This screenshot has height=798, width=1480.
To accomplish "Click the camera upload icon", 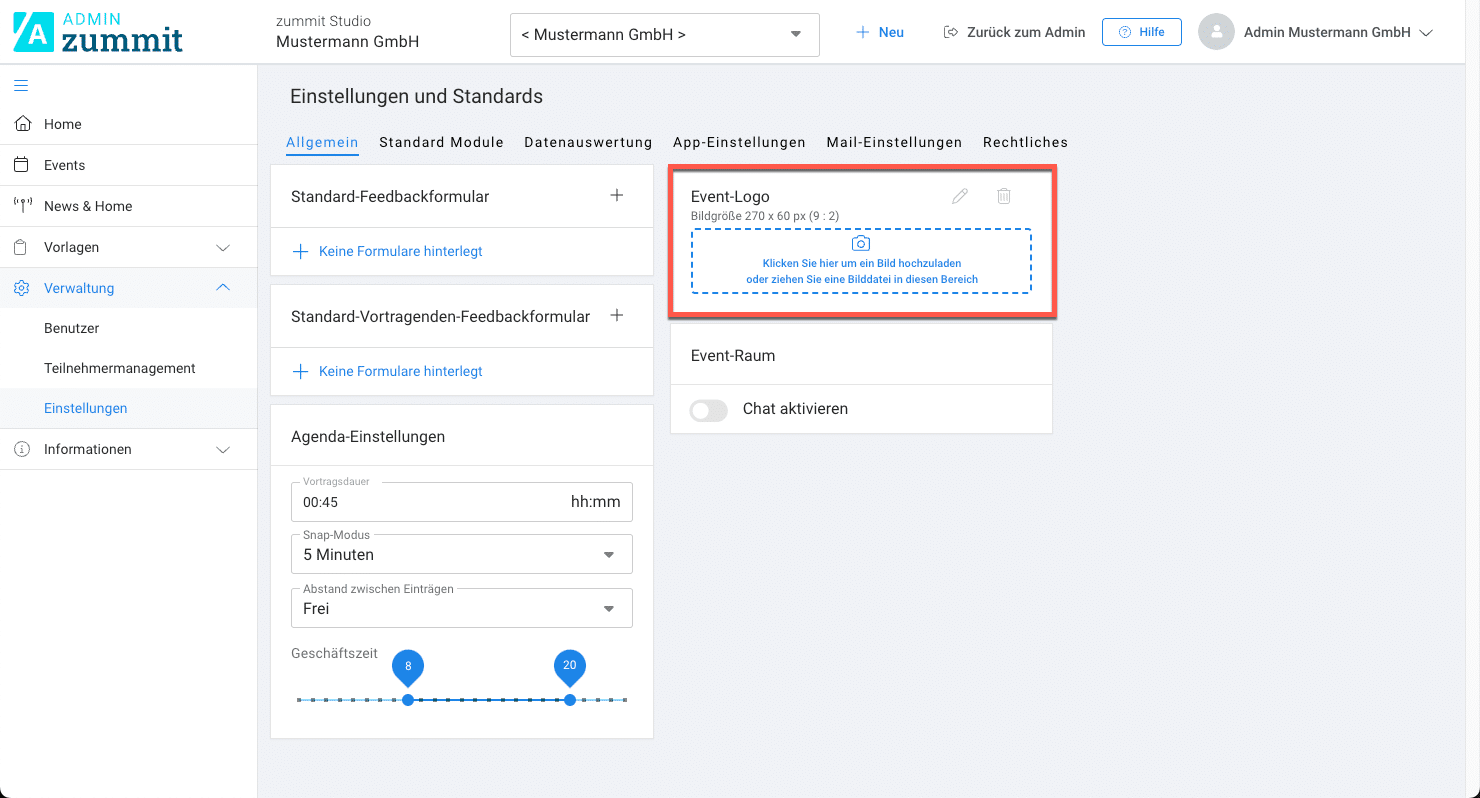I will 861,244.
